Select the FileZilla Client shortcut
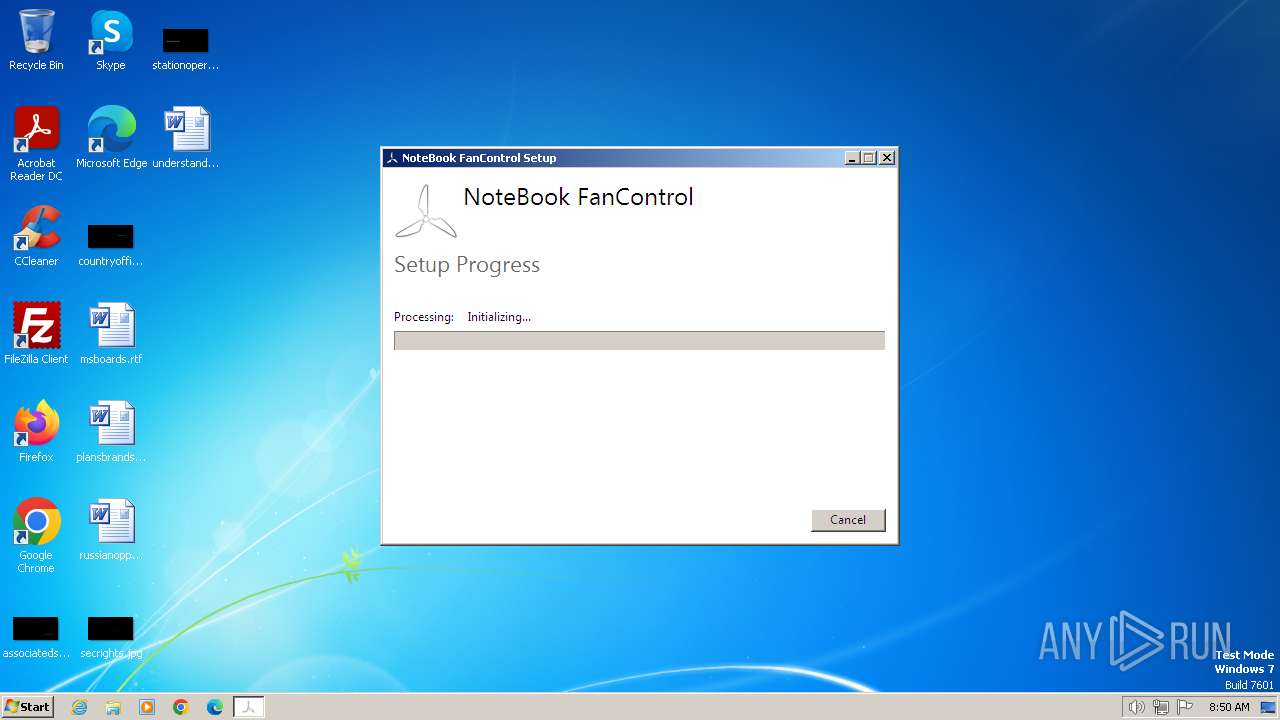Viewport: 1280px width, 720px height. pyautogui.click(x=36, y=334)
